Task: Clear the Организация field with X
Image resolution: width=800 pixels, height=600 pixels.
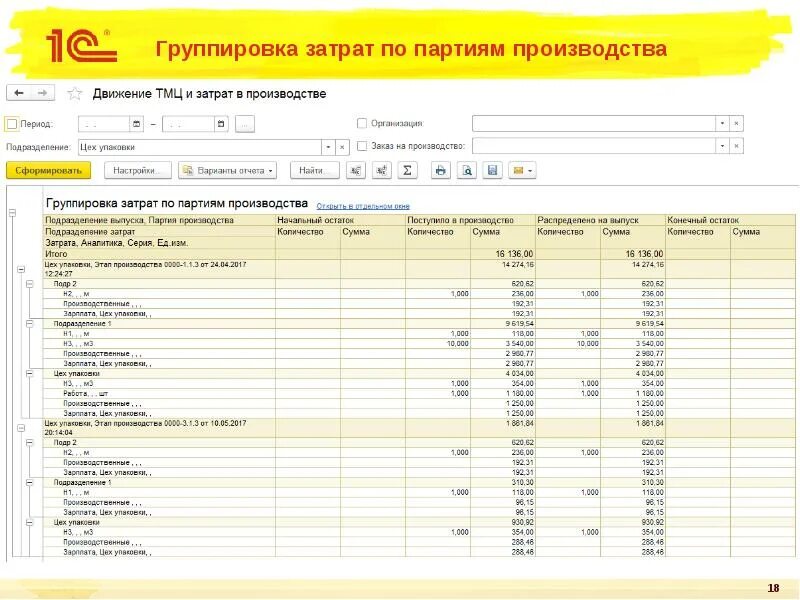Action: pos(736,123)
